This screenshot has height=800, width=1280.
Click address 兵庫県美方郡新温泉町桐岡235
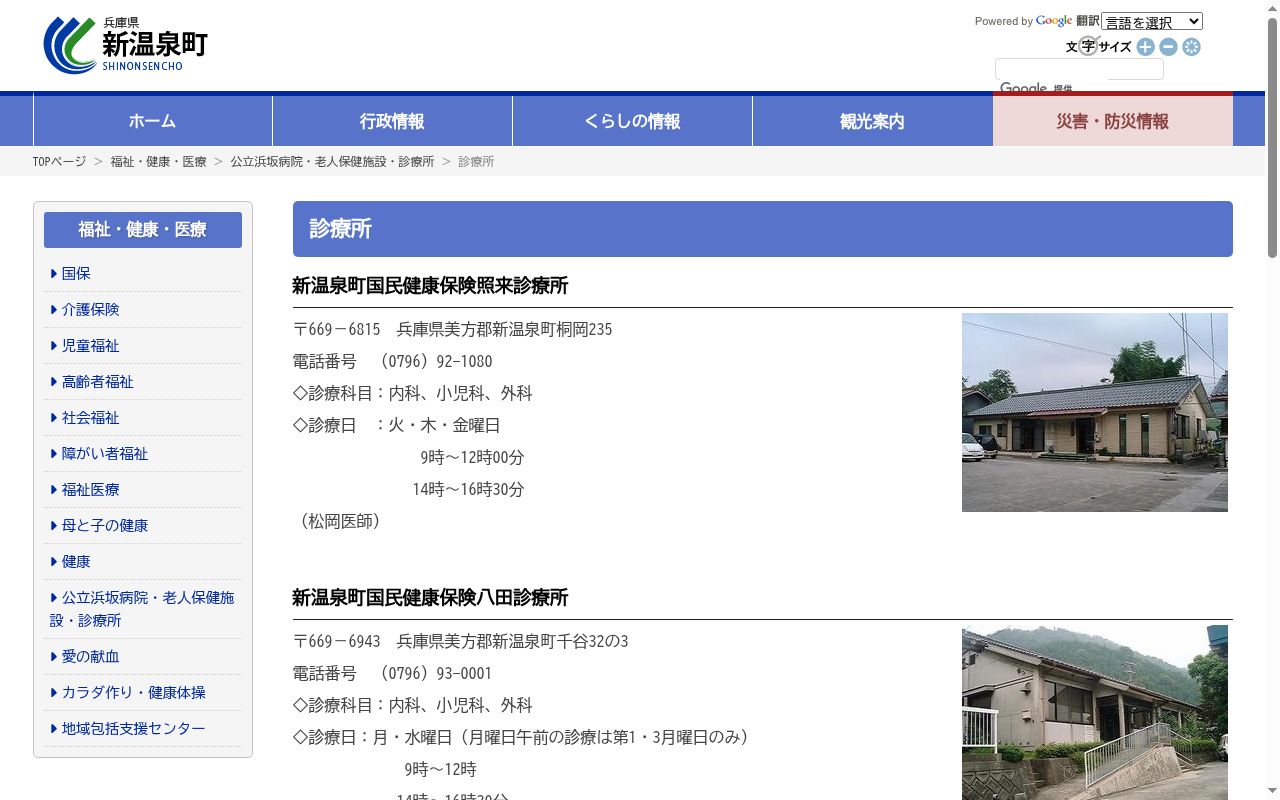click(x=504, y=329)
